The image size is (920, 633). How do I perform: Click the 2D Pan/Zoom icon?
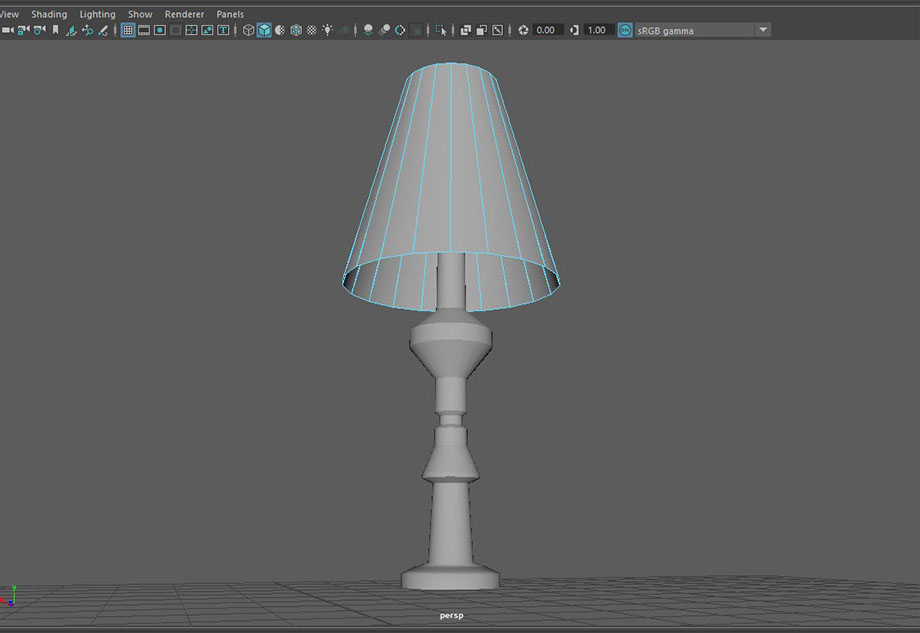click(87, 30)
